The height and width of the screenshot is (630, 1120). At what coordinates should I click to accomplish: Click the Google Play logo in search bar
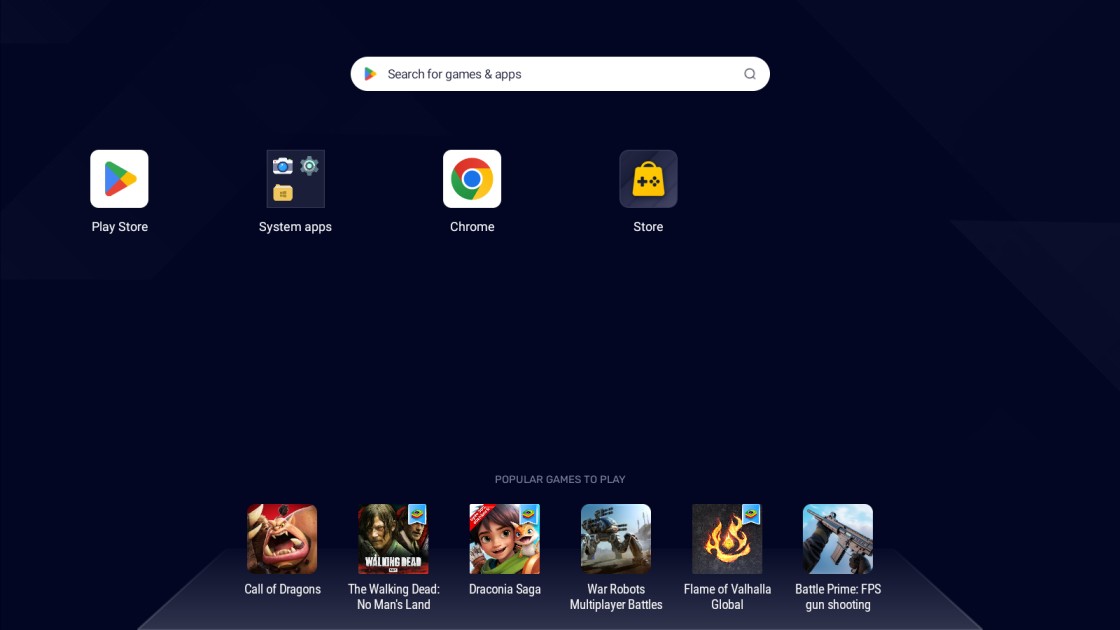click(370, 74)
